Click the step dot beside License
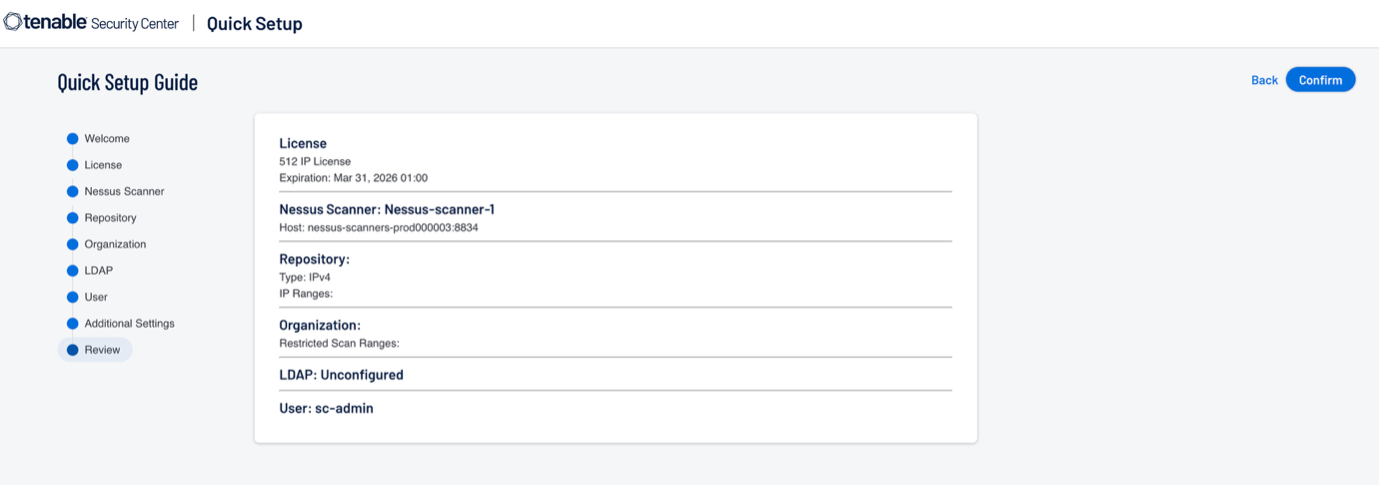This screenshot has width=1384, height=488. 72,165
